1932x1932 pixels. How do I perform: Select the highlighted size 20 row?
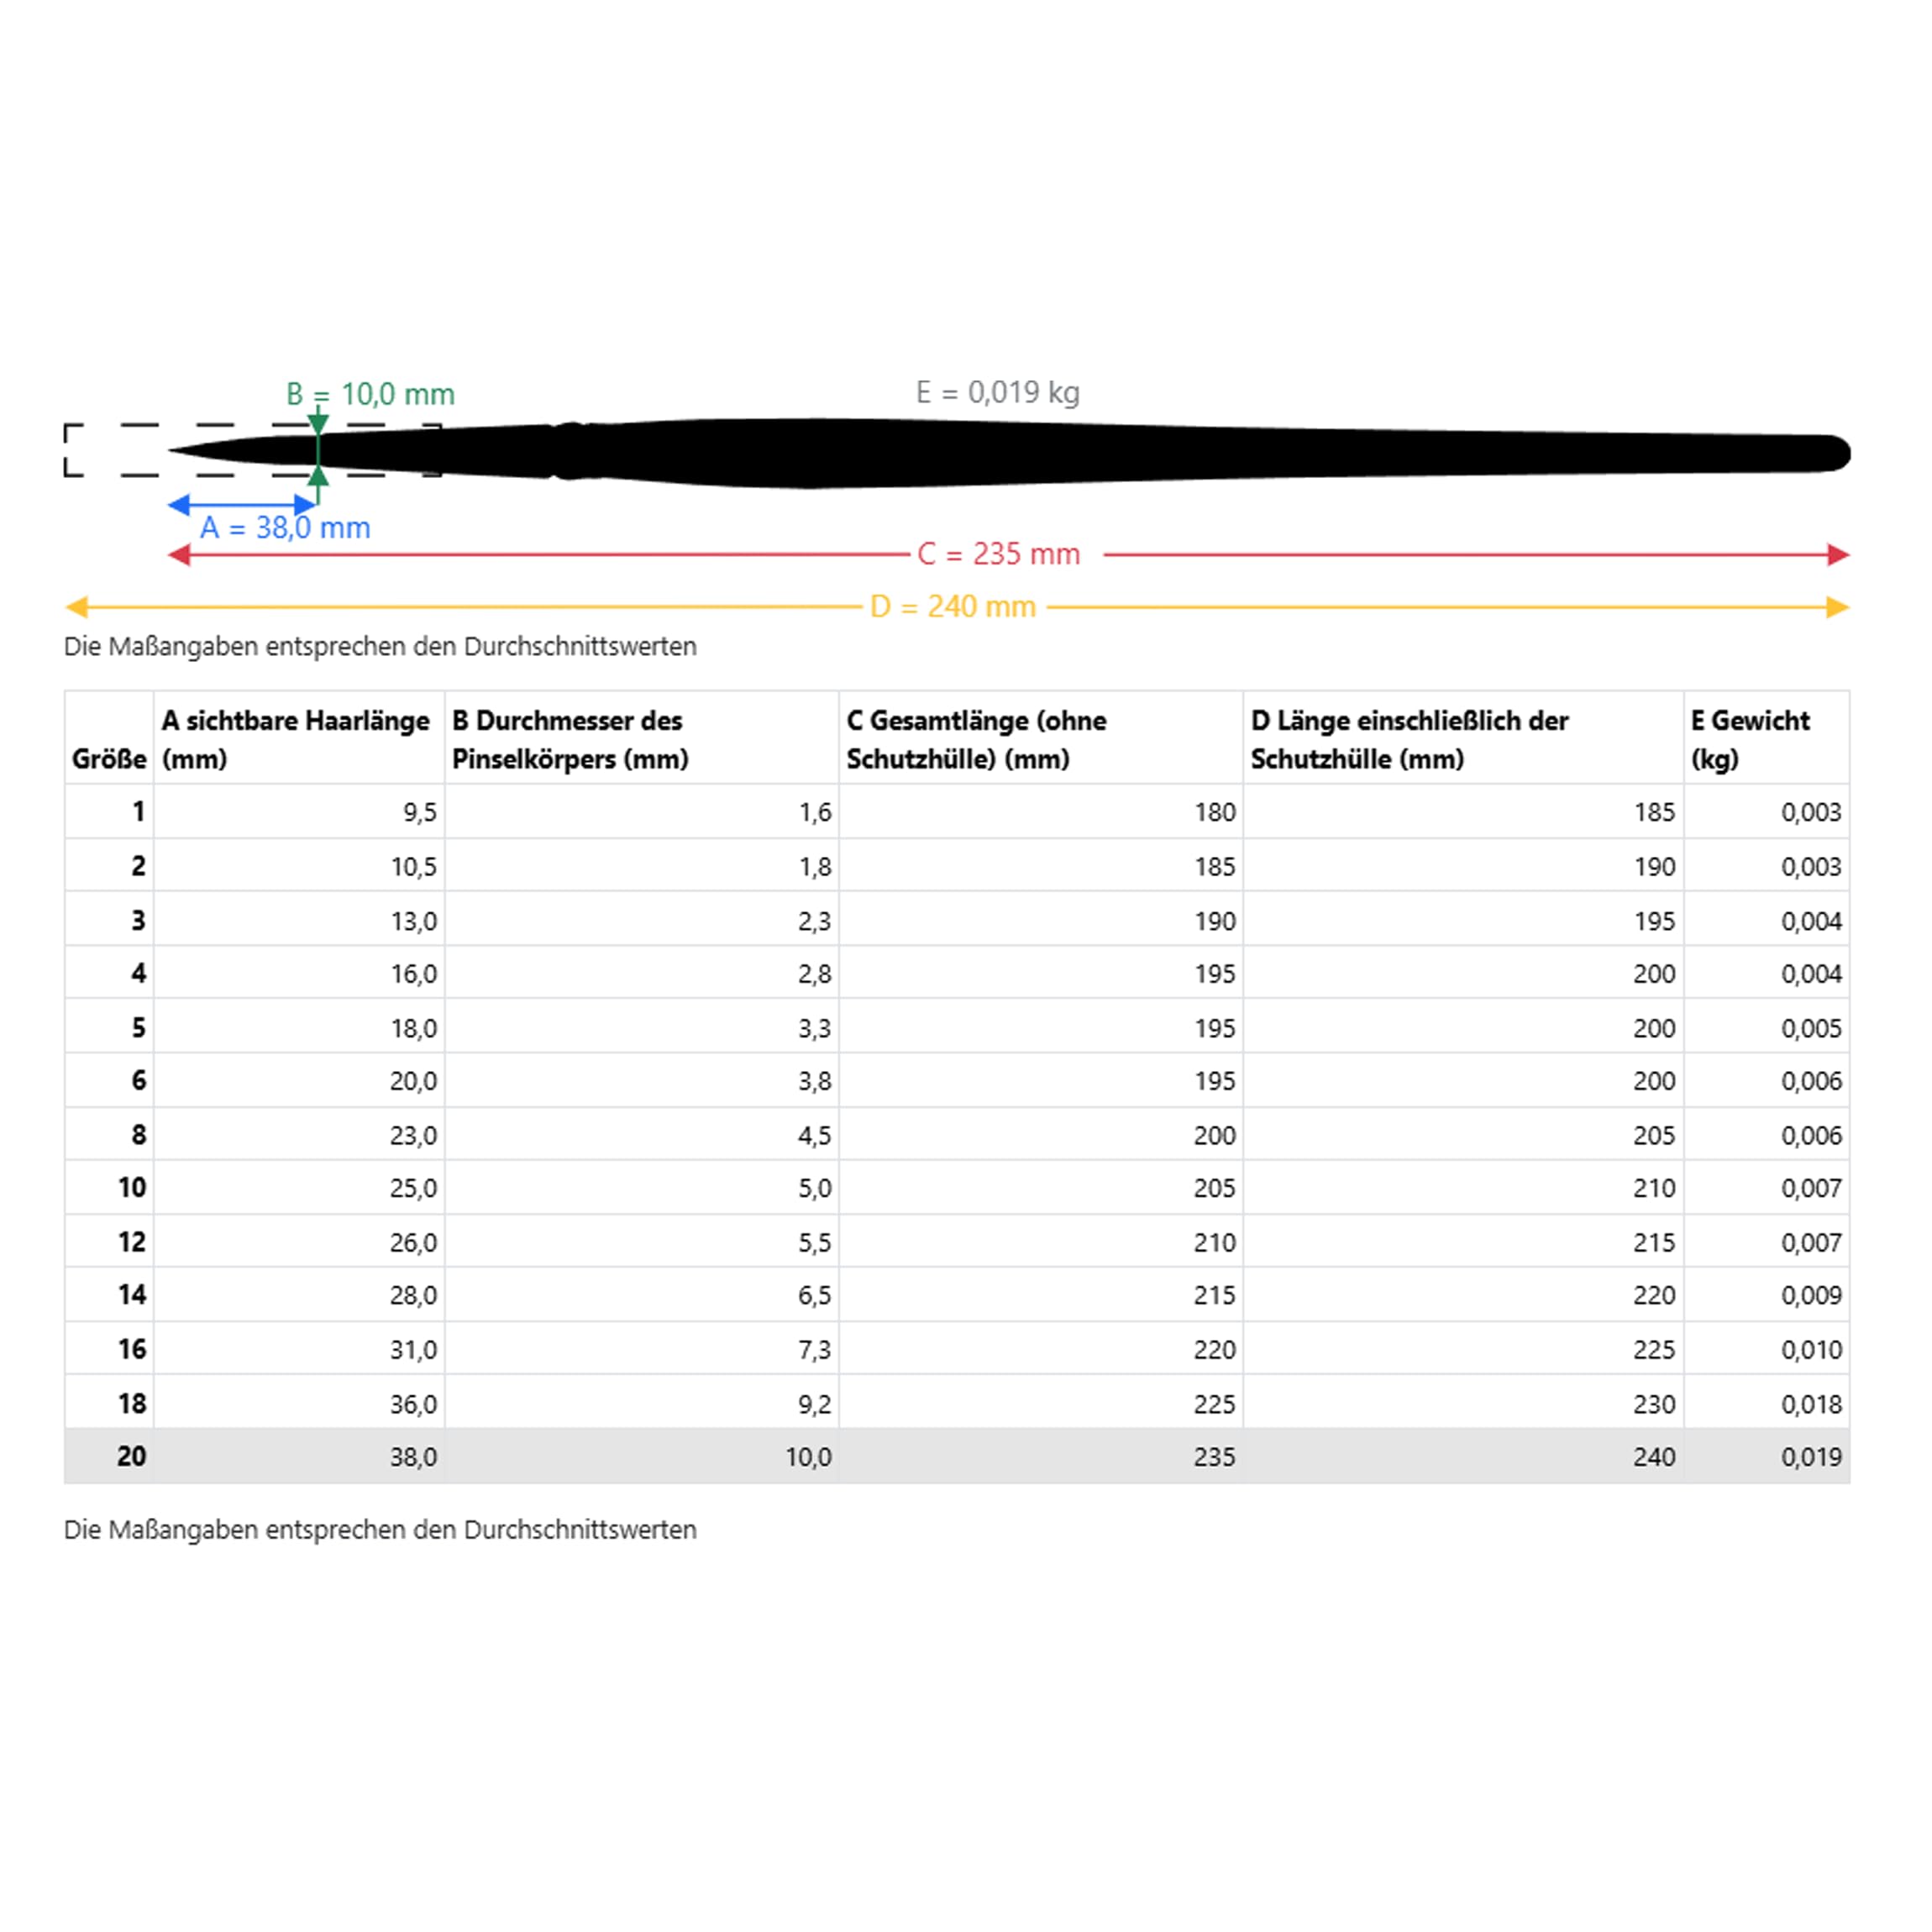[956, 1456]
